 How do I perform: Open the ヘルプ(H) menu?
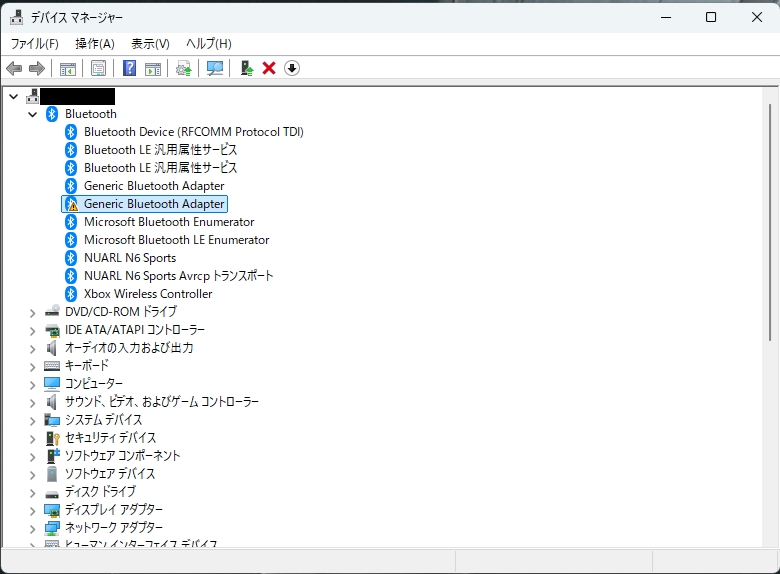tap(208, 44)
